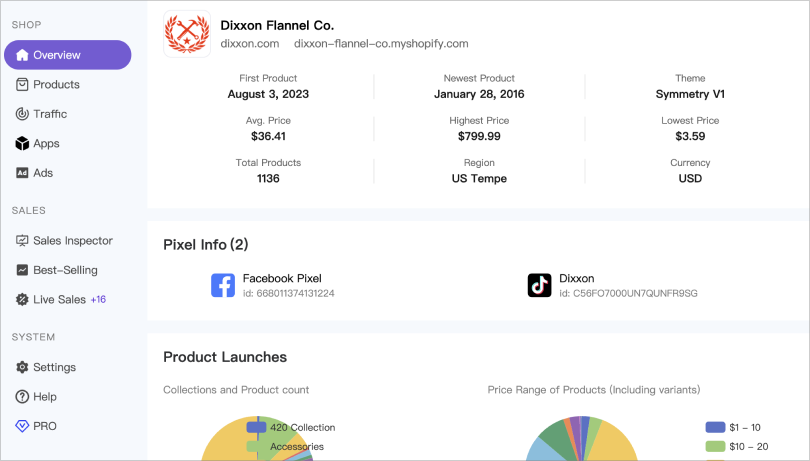Click the TikTok pixel logo

click(540, 286)
